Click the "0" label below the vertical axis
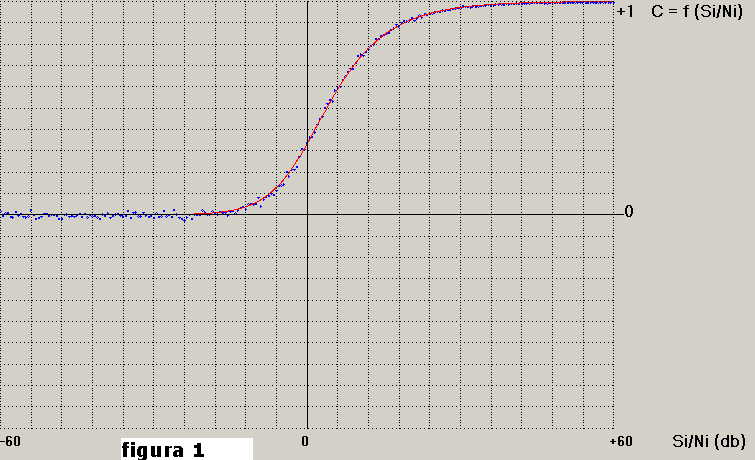 click(306, 441)
